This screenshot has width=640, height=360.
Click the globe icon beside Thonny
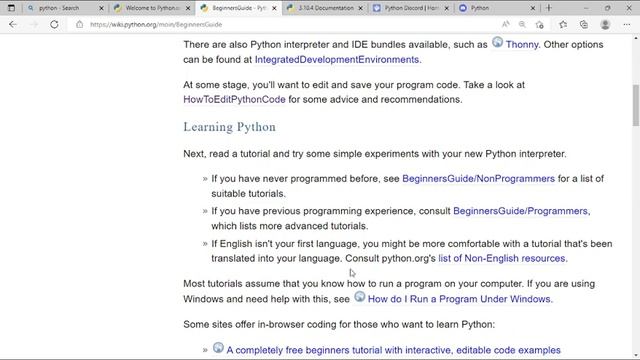pyautogui.click(x=497, y=42)
